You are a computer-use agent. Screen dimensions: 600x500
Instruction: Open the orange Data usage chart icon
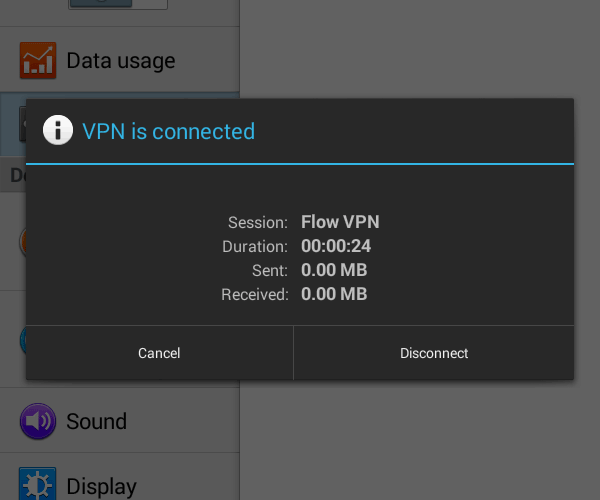tap(38, 60)
